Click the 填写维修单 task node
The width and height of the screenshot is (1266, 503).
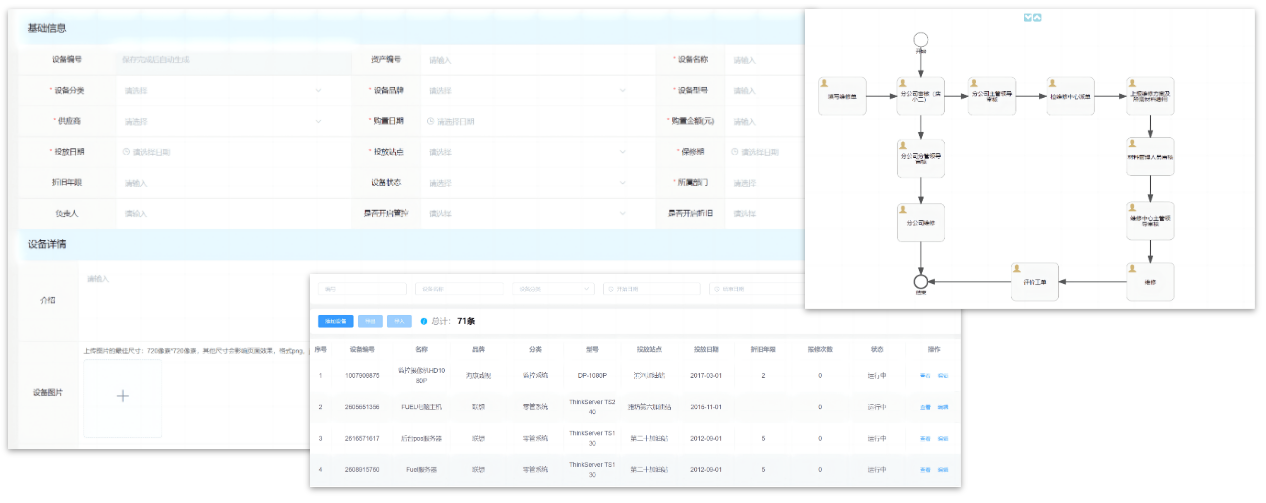pos(841,97)
